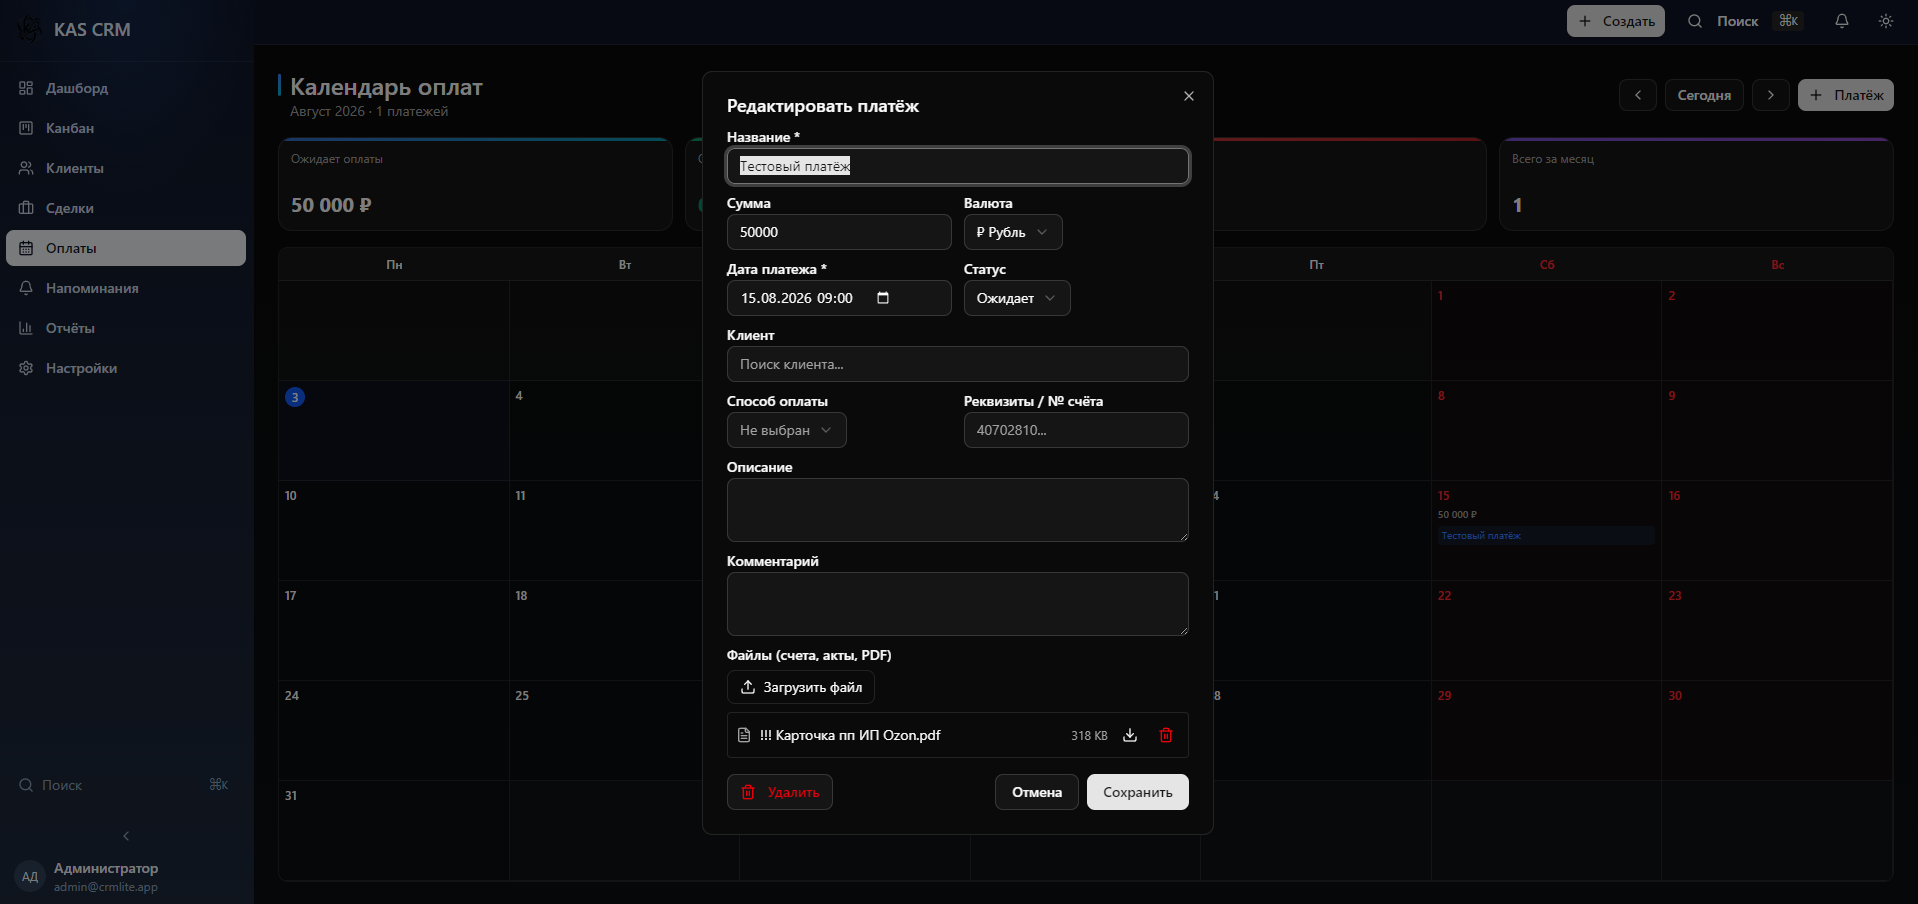Go to previous month arrow

[x=1638, y=95]
